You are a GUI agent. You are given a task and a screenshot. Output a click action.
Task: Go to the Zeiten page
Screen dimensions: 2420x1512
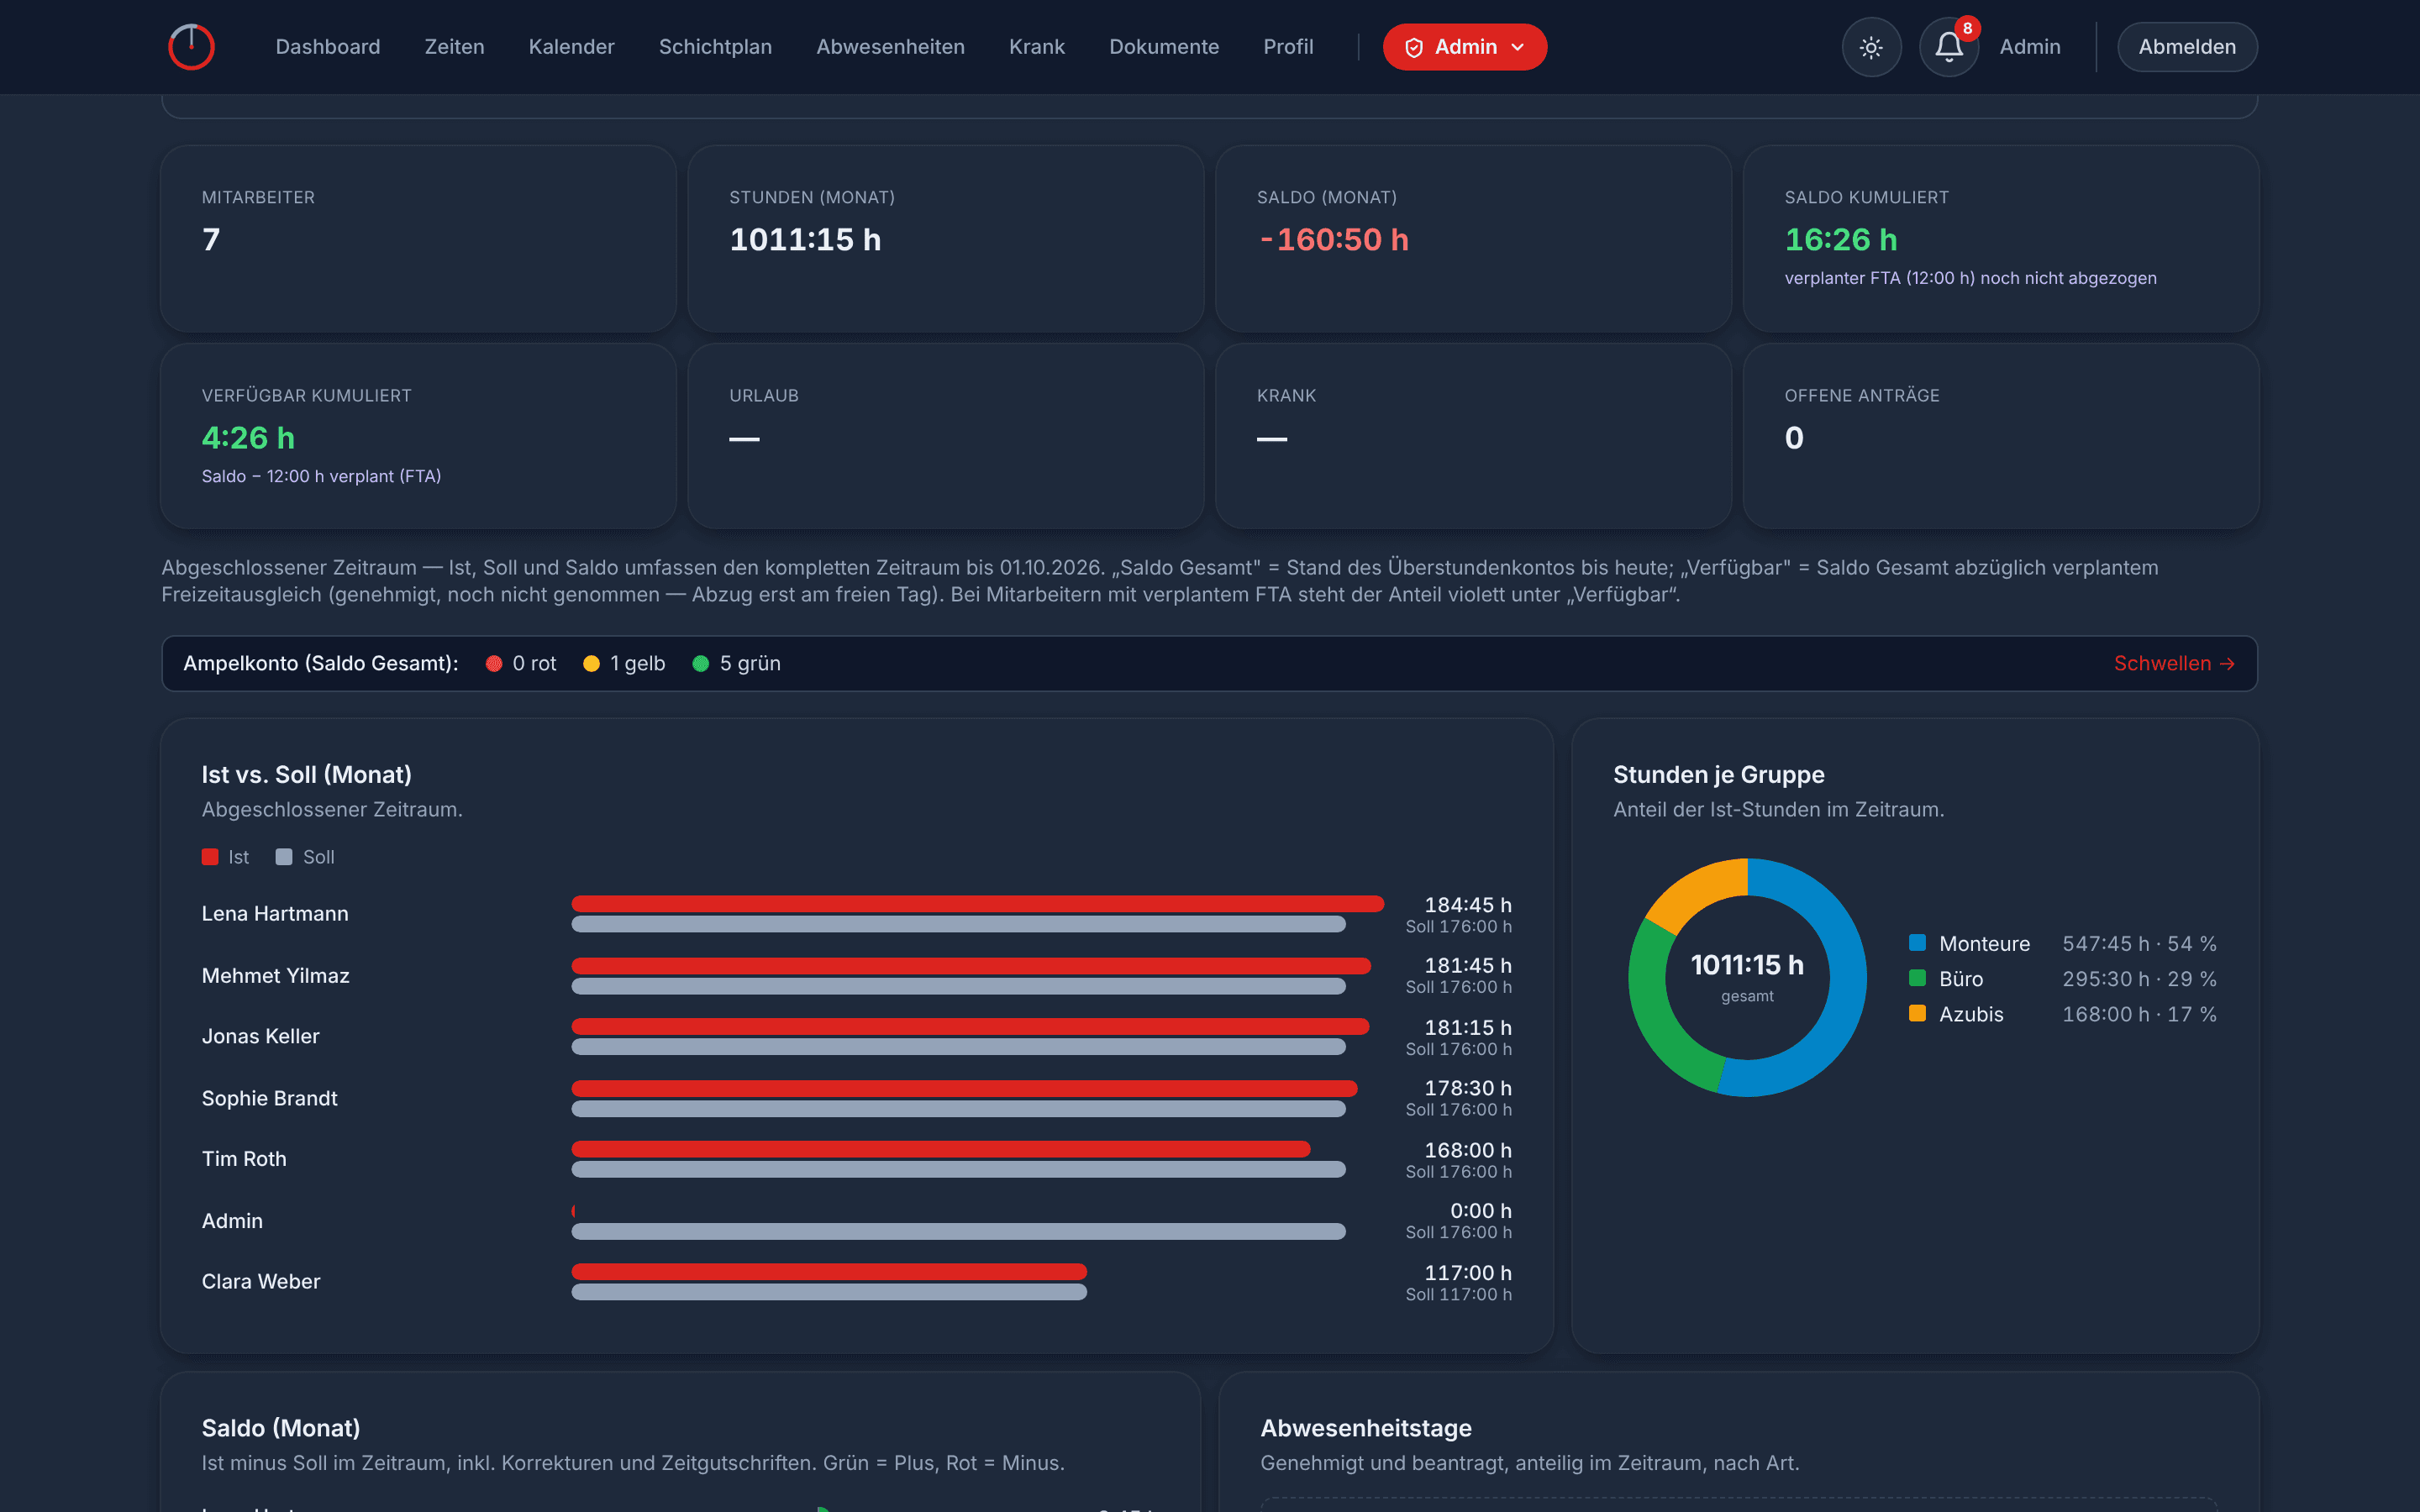(454, 47)
